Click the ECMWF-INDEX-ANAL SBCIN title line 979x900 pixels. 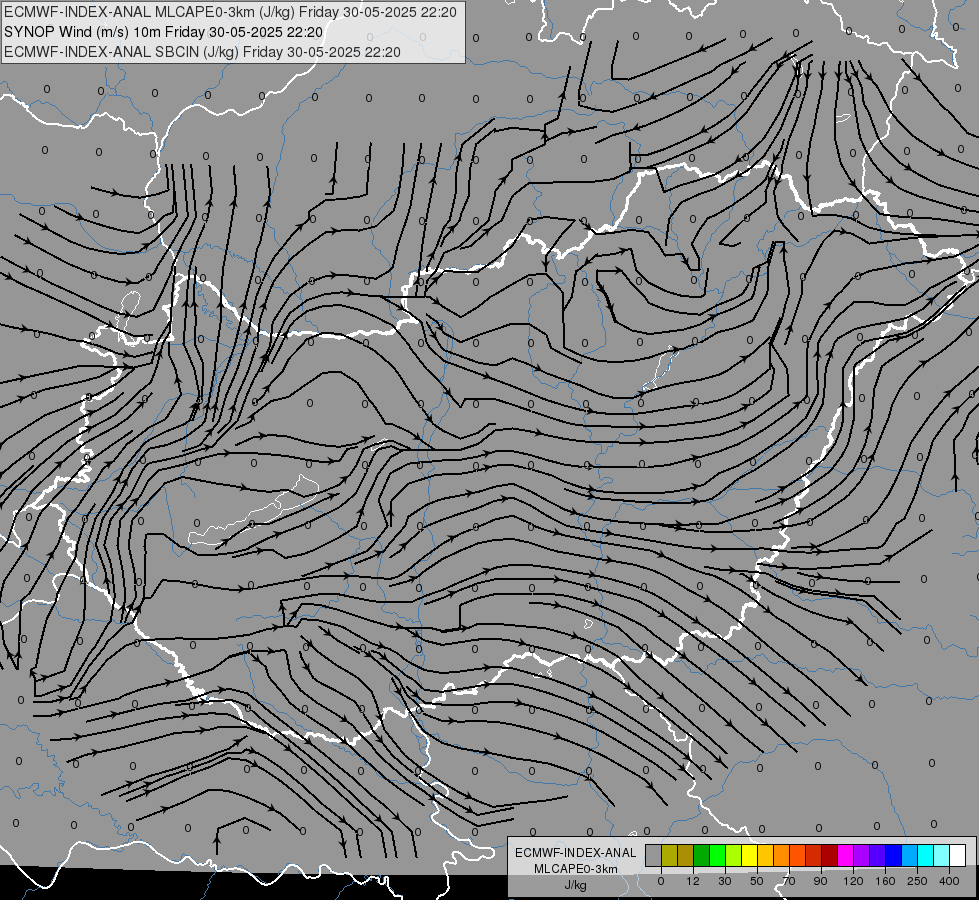point(202,52)
